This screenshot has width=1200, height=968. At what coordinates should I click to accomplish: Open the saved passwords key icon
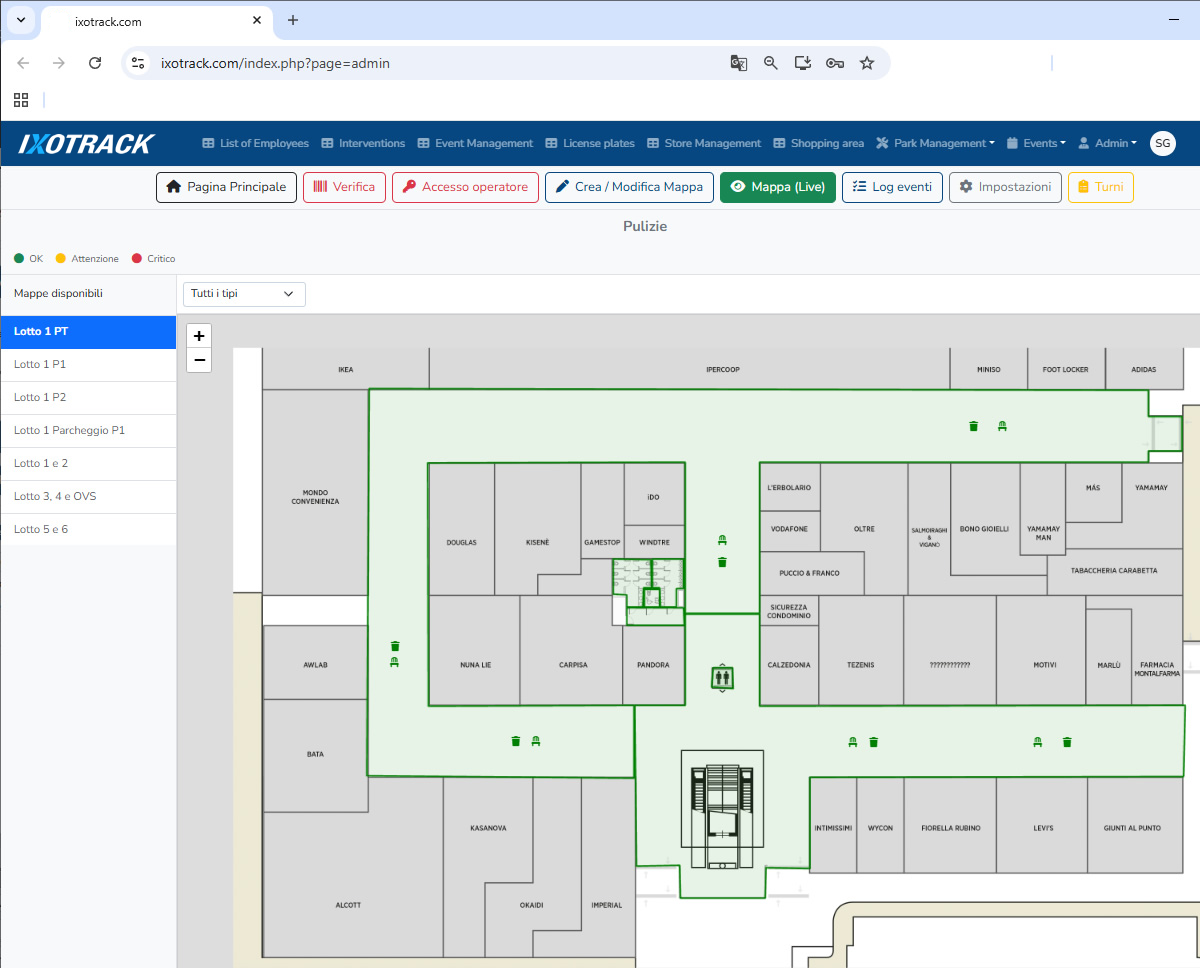(x=835, y=63)
